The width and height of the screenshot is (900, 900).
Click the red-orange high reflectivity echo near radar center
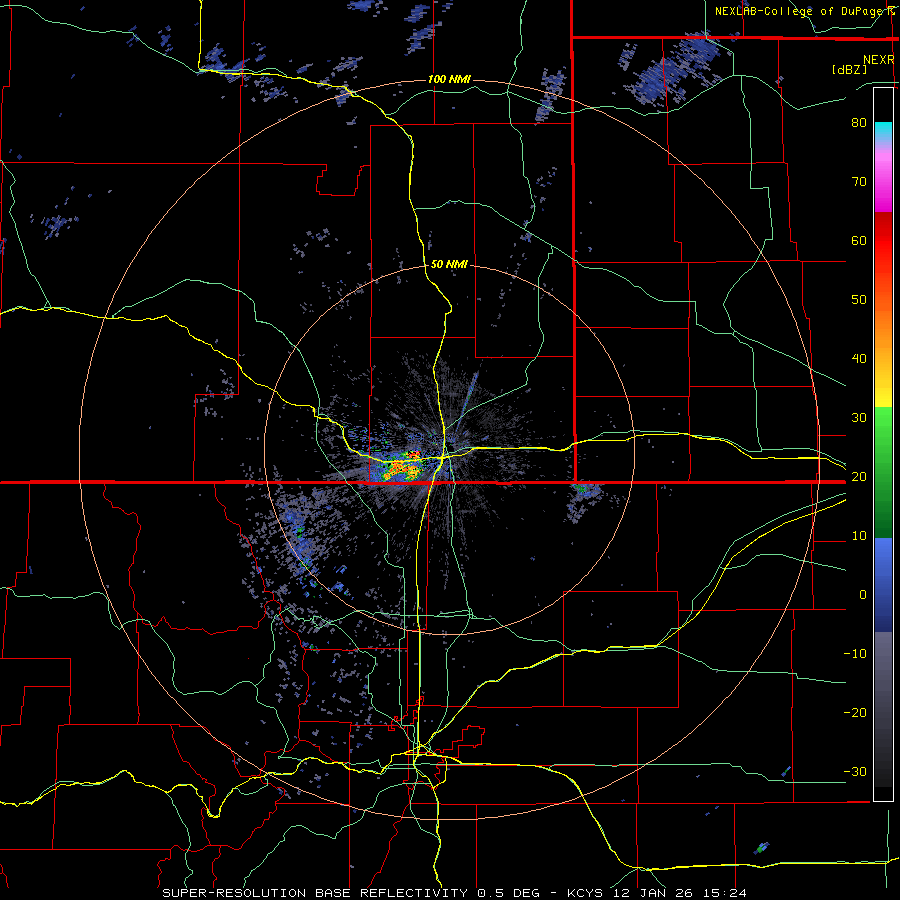point(402,466)
